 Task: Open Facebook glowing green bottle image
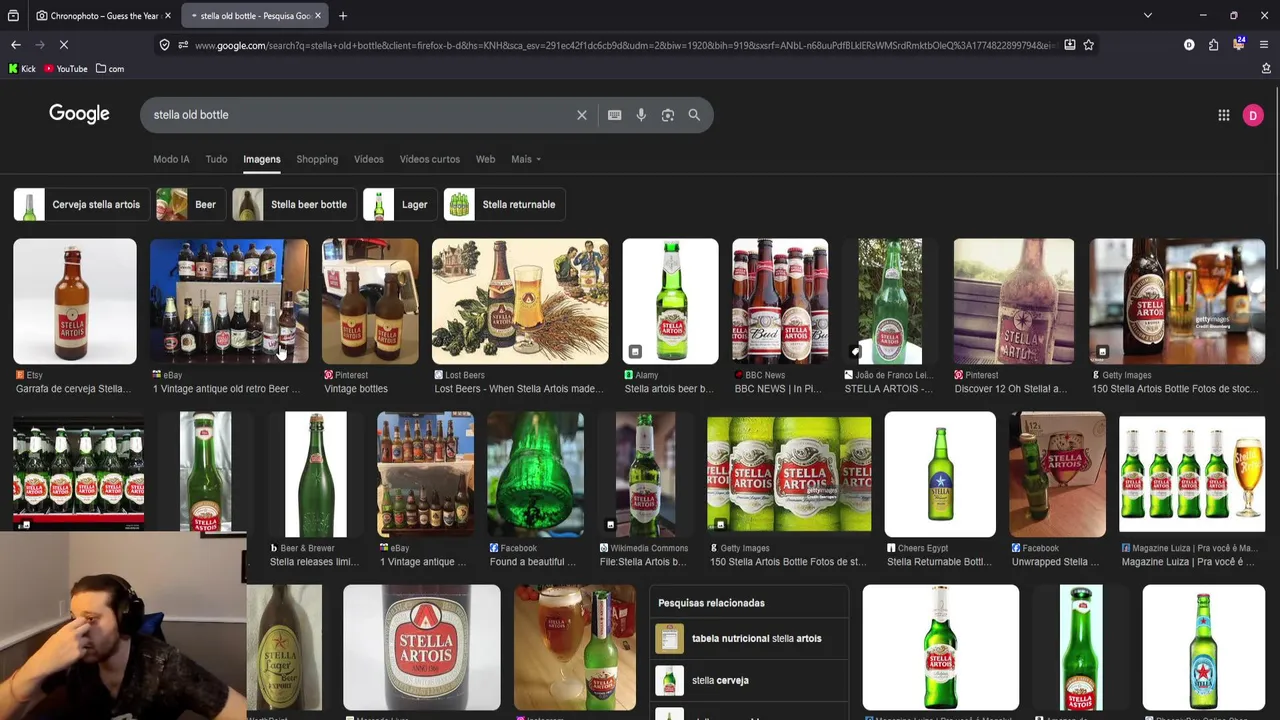[x=535, y=474]
